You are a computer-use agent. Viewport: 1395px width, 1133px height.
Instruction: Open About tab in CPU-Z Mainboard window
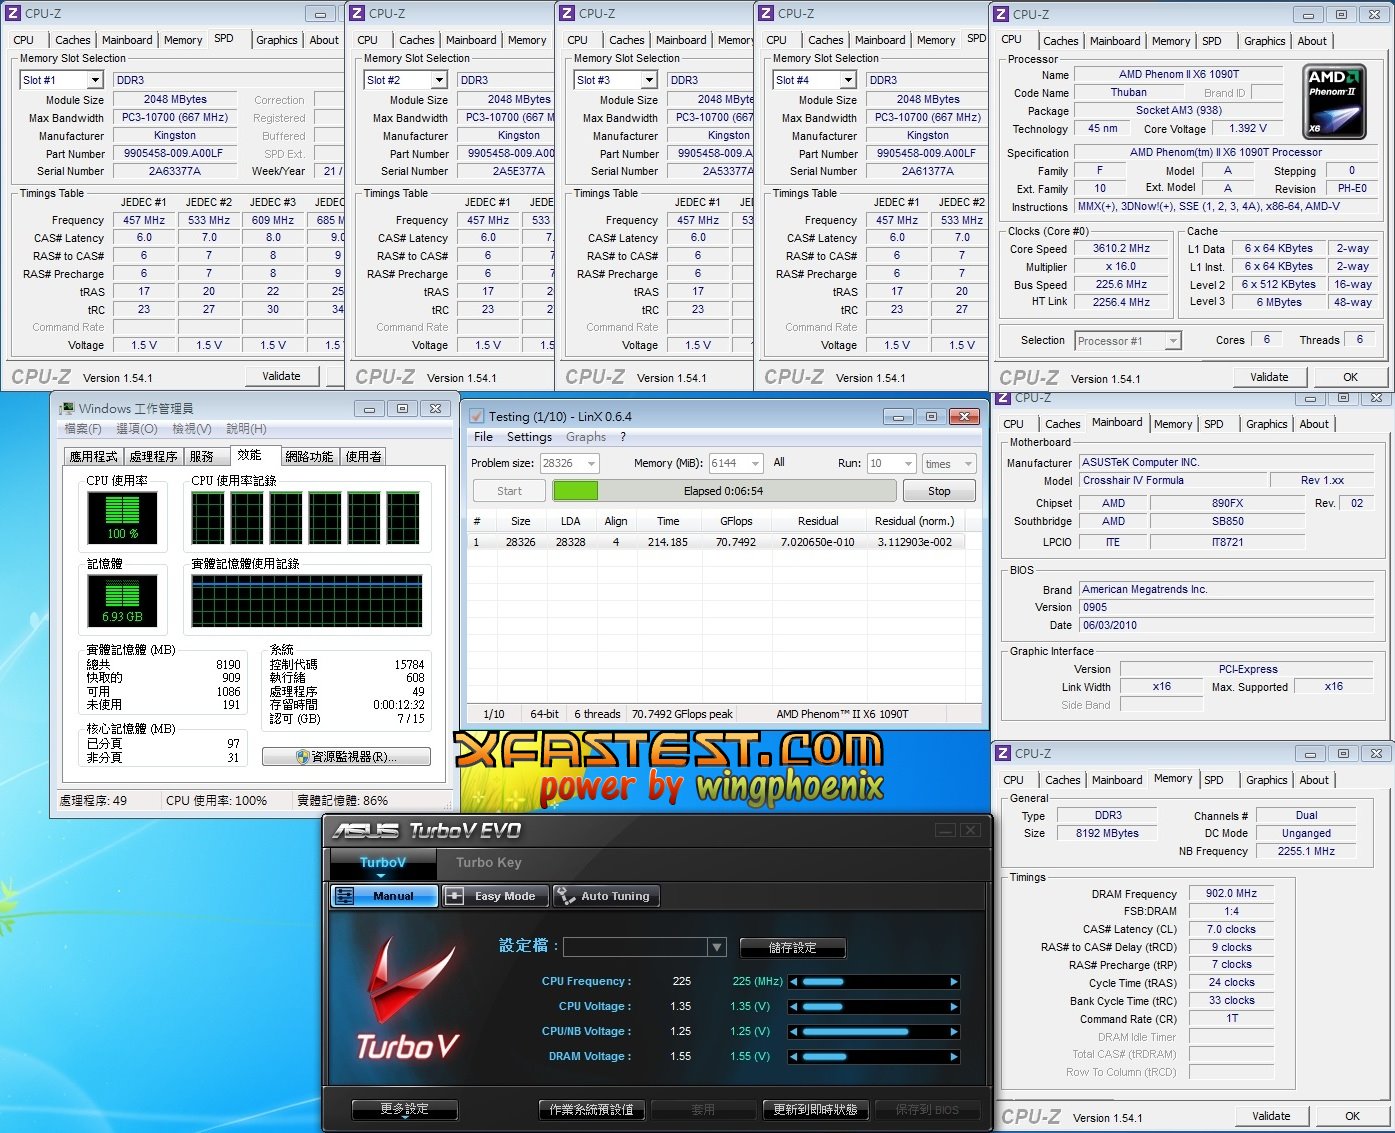point(1314,424)
